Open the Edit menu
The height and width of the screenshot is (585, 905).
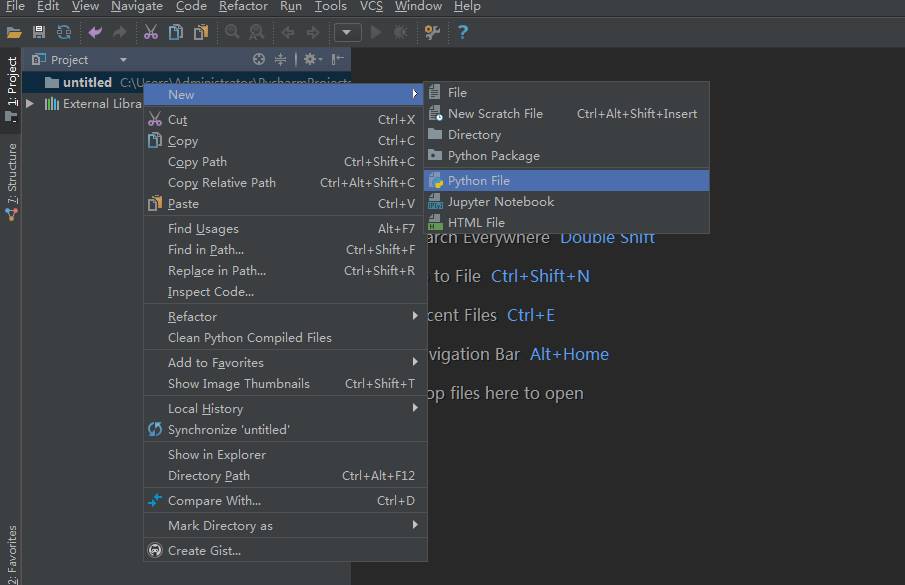coord(48,6)
